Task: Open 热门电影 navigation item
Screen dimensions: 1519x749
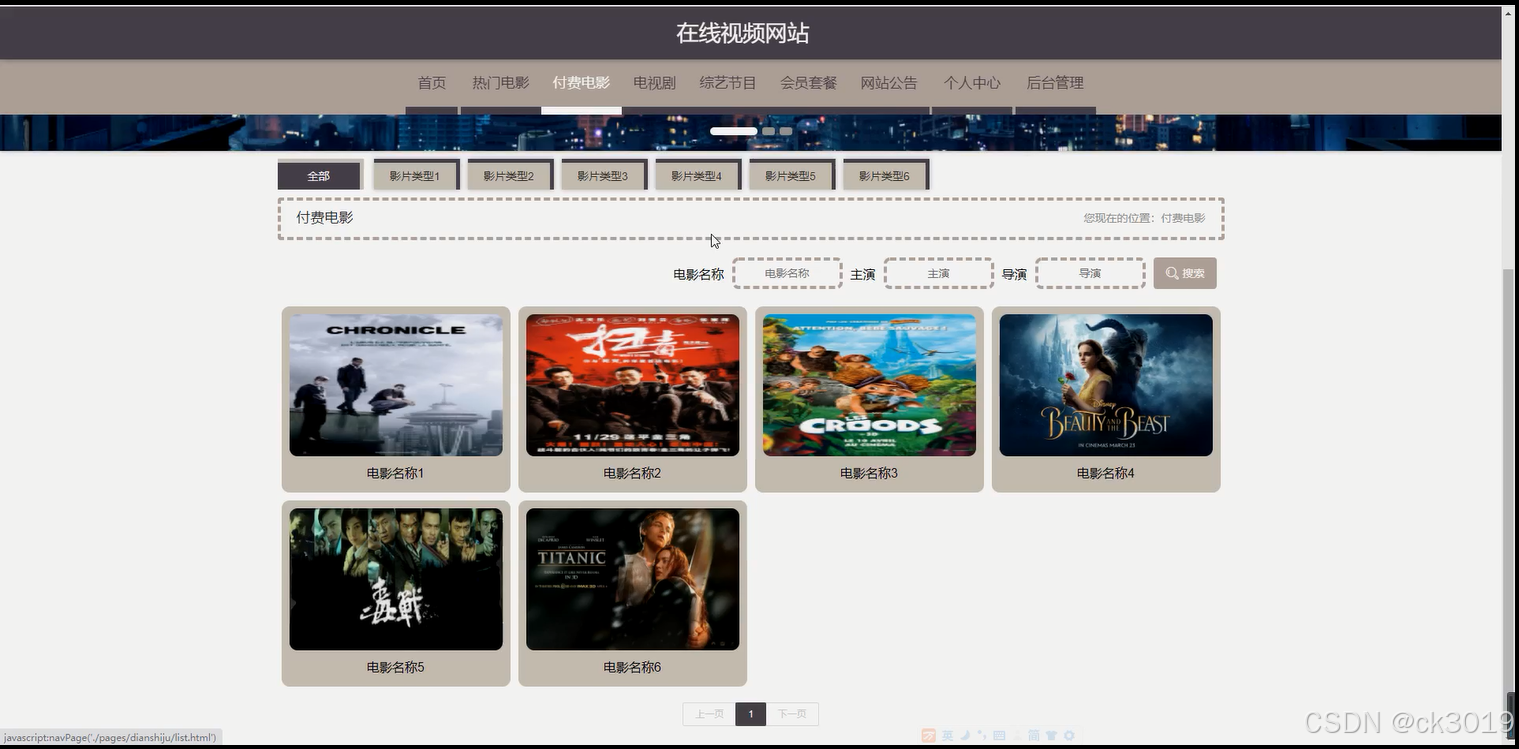Action: click(501, 83)
